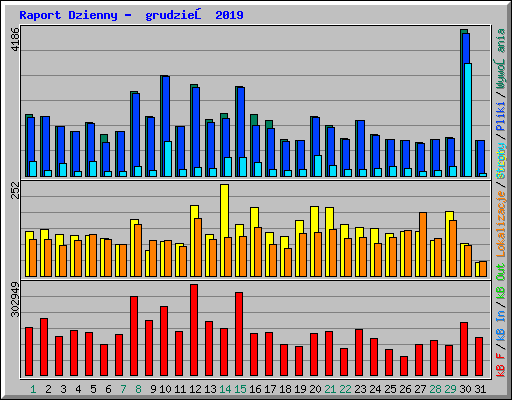Click the legend label "kB F"
This screenshot has height=400, width=512.
[501, 365]
